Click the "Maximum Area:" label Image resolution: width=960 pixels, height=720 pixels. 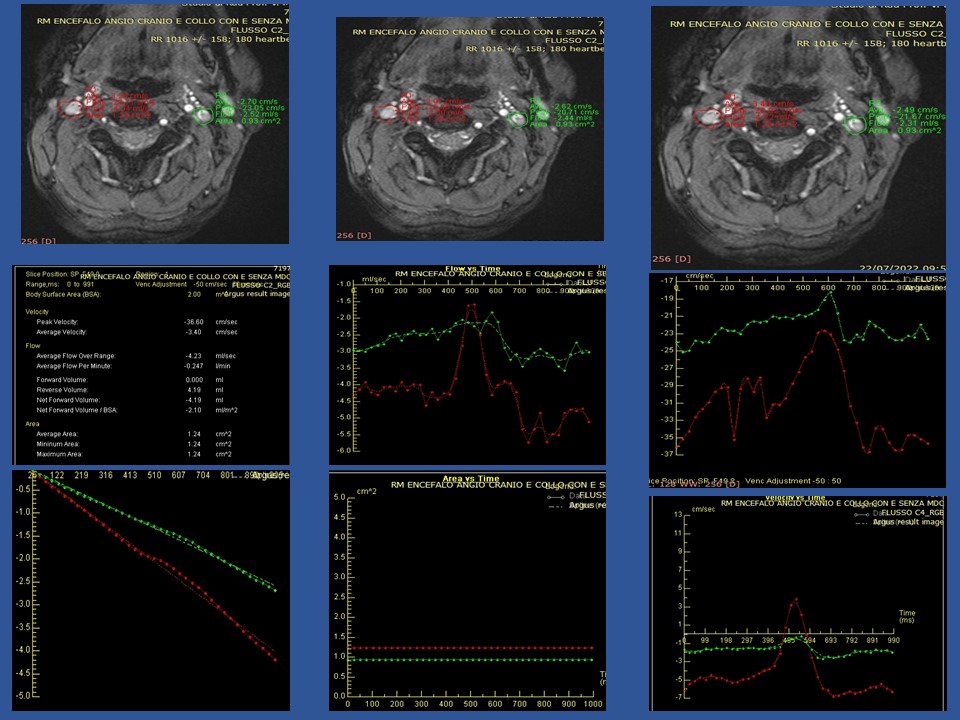[59, 454]
